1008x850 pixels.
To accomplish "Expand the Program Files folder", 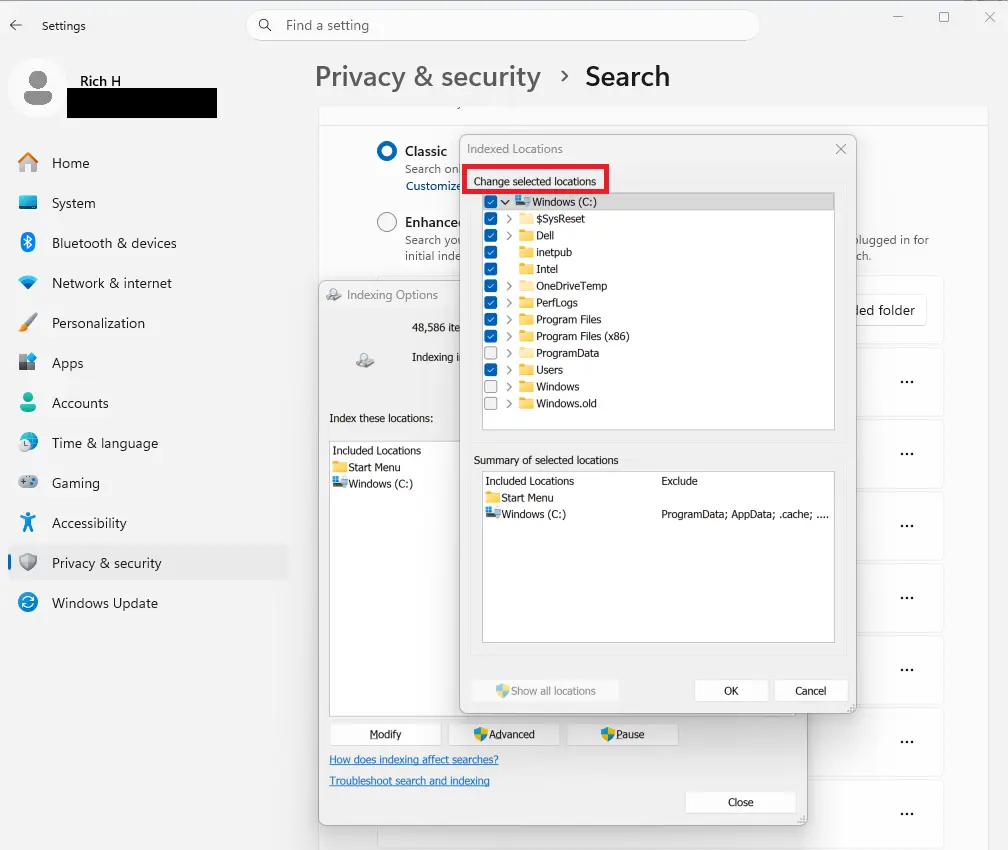I will pyautogui.click(x=509, y=319).
